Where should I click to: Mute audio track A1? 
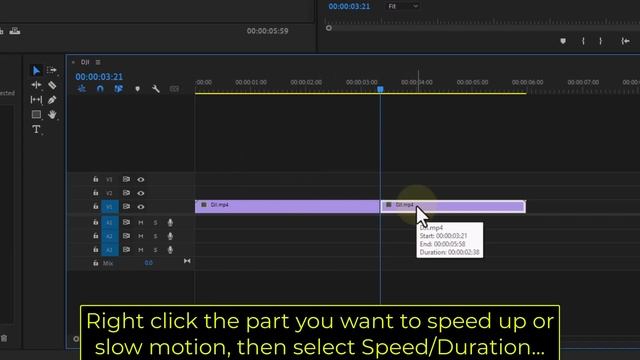pyautogui.click(x=140, y=222)
